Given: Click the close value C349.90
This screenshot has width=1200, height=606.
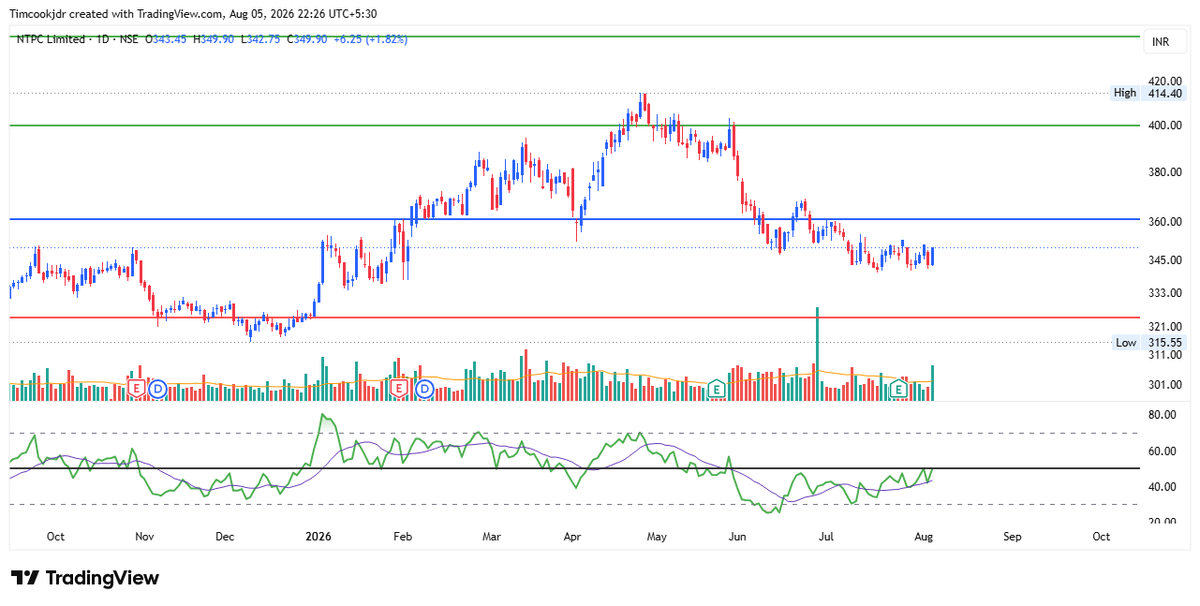Looking at the screenshot, I should coord(306,39).
